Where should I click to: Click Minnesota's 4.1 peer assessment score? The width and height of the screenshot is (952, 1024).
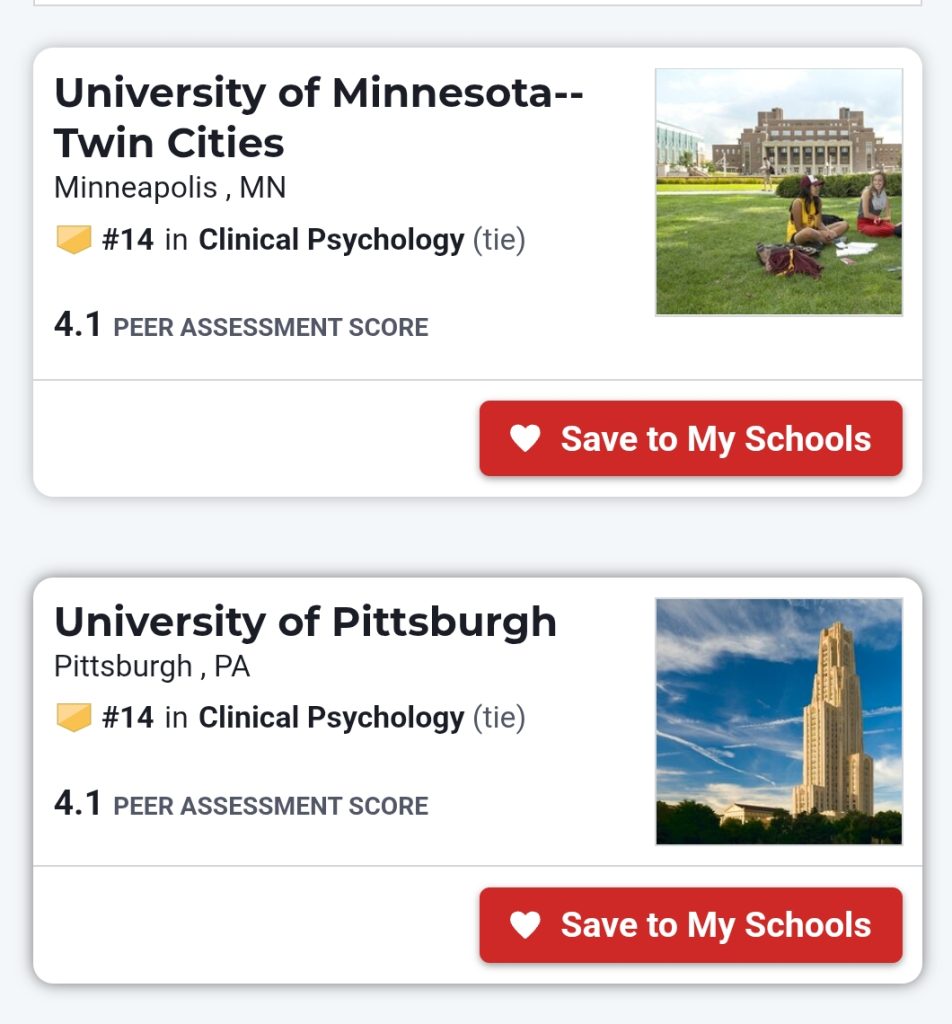(77, 326)
